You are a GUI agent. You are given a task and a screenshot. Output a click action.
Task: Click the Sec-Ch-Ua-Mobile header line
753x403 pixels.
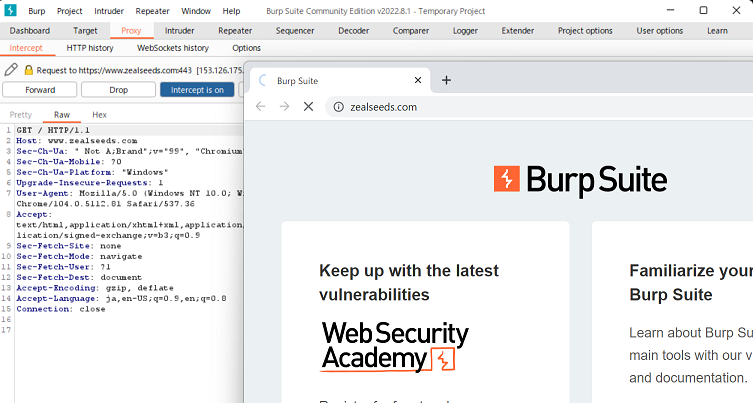[x=69, y=162]
